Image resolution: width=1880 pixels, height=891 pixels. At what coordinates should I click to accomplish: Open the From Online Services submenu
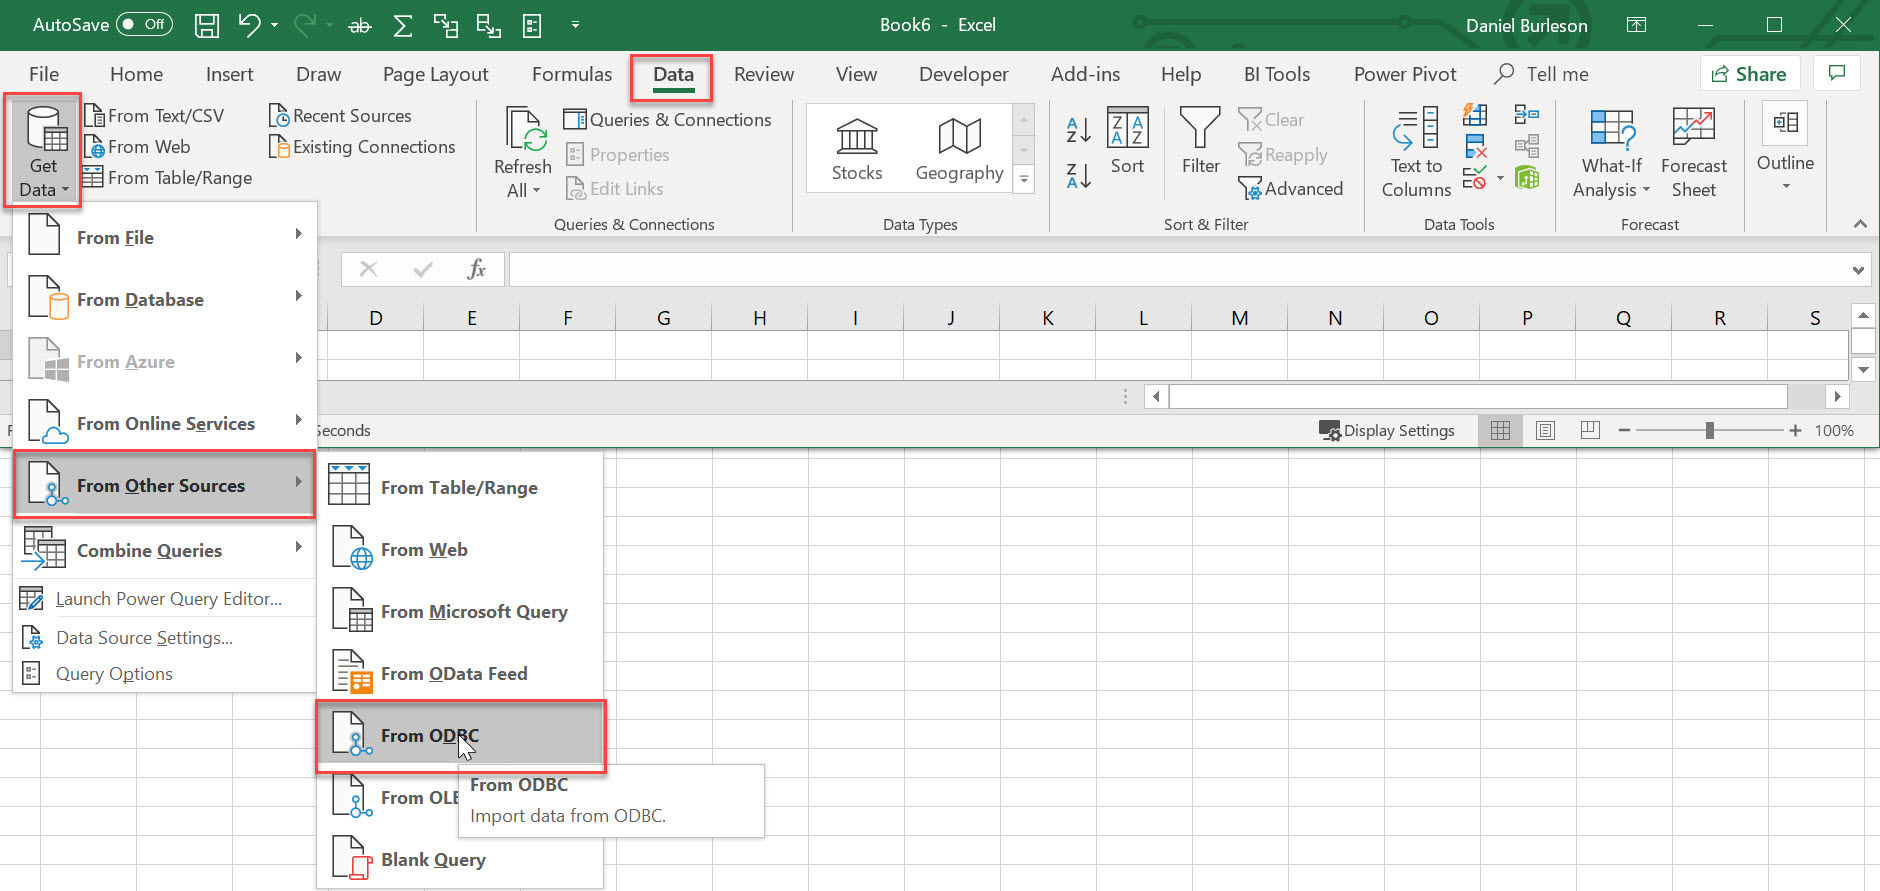pyautogui.click(x=165, y=423)
